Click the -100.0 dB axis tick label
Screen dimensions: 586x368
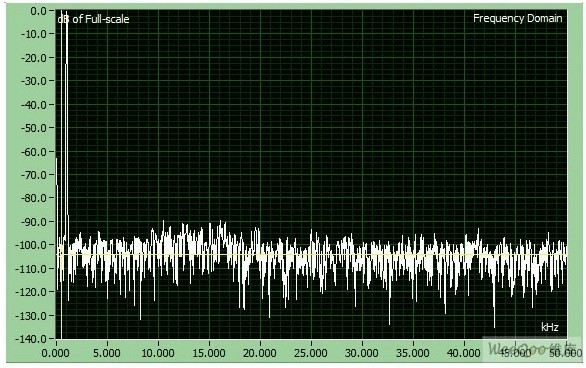(31, 245)
